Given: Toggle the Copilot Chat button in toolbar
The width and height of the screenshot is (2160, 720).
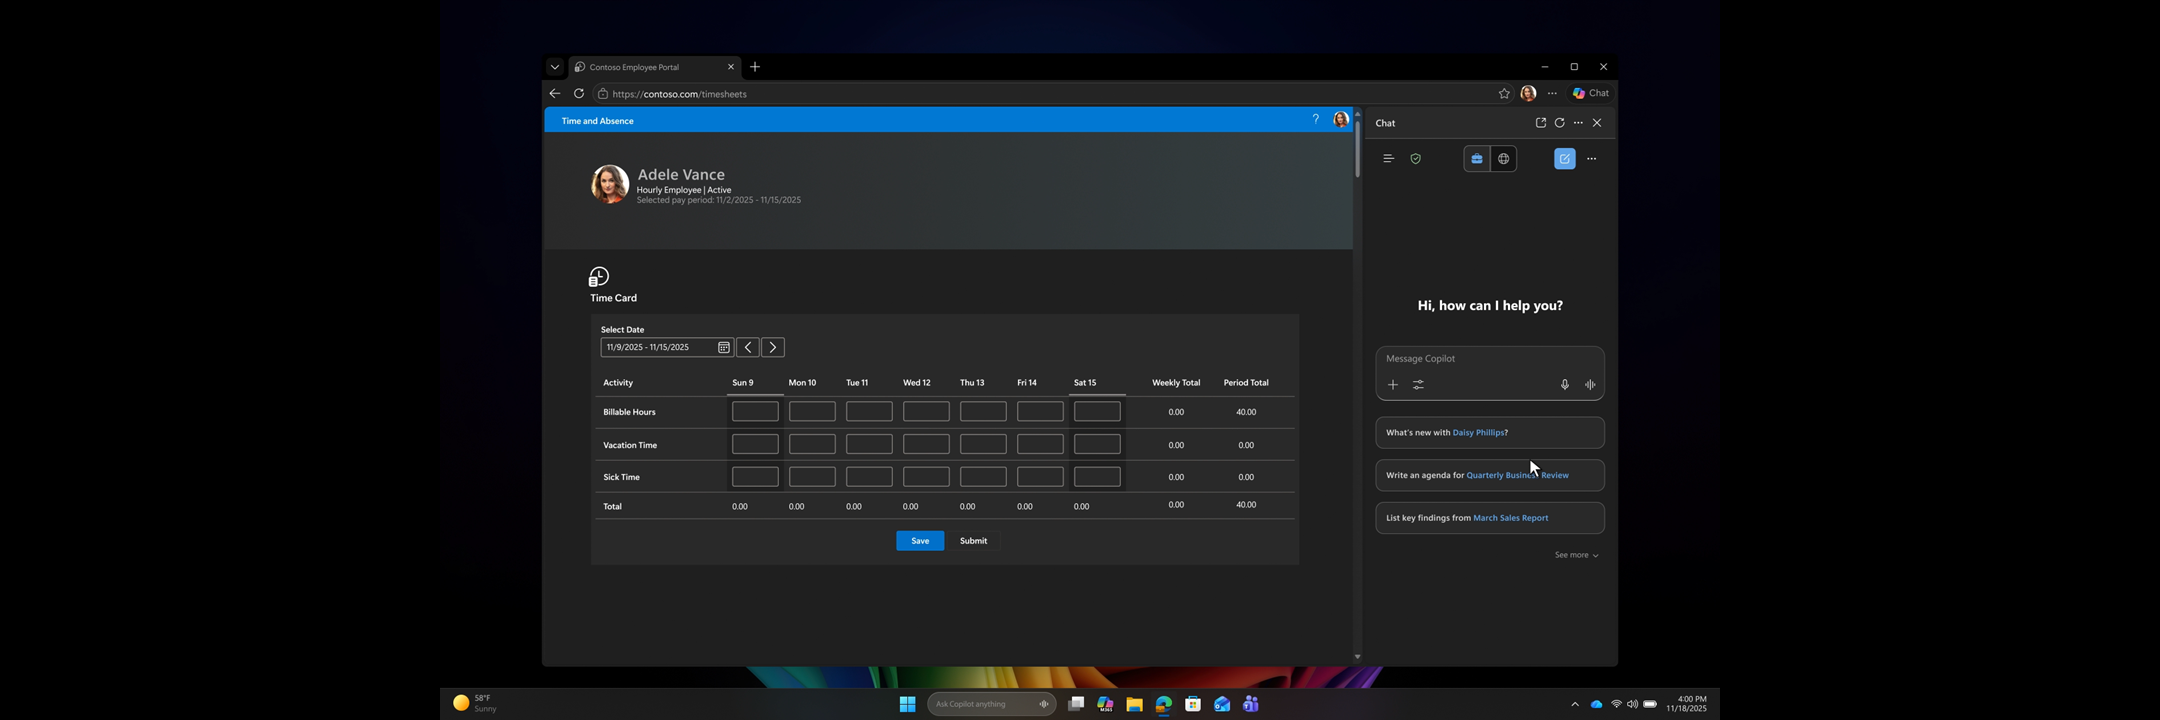Looking at the screenshot, I should [1590, 93].
